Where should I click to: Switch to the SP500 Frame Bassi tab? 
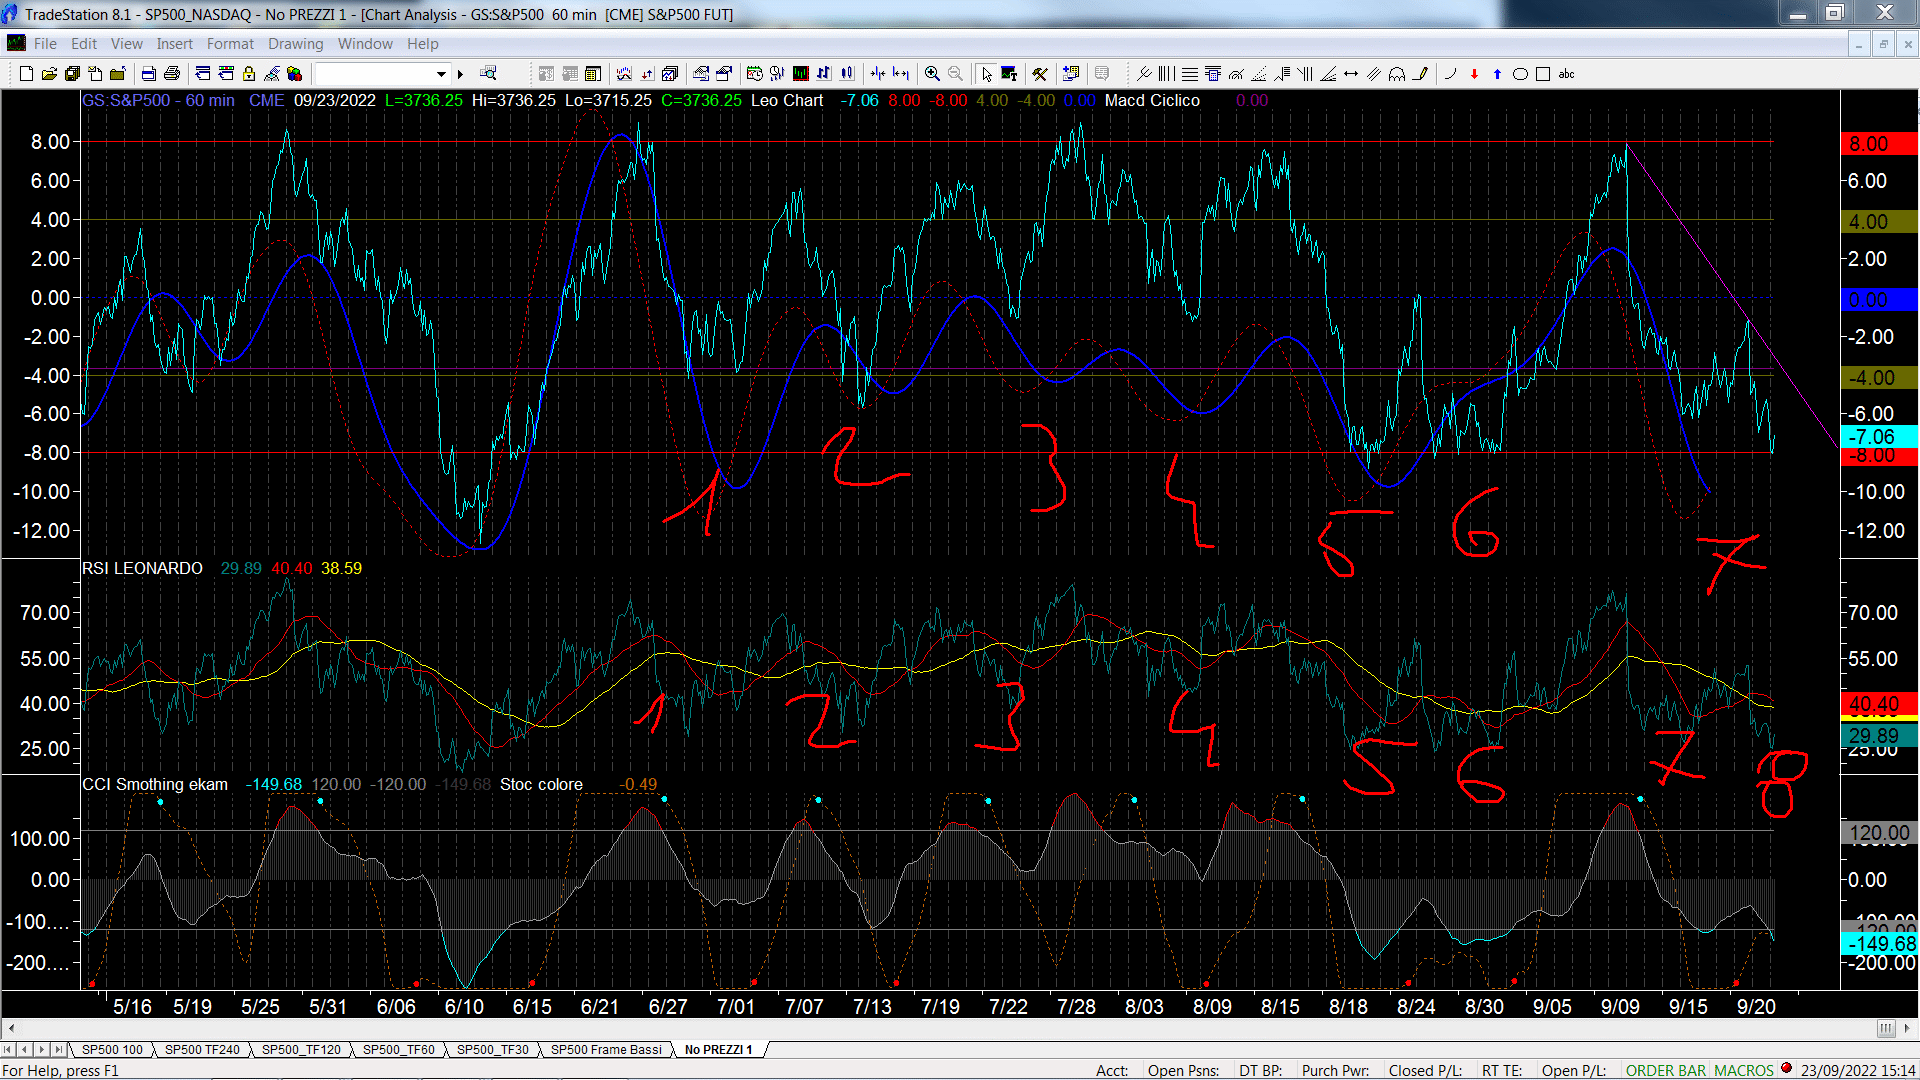606,1049
